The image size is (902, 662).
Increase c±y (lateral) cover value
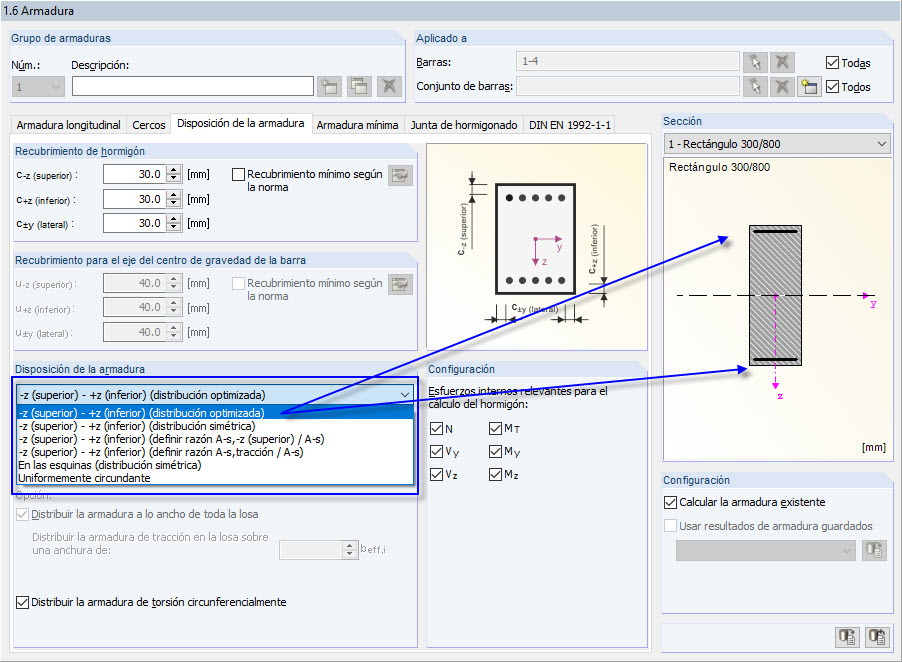coord(174,219)
